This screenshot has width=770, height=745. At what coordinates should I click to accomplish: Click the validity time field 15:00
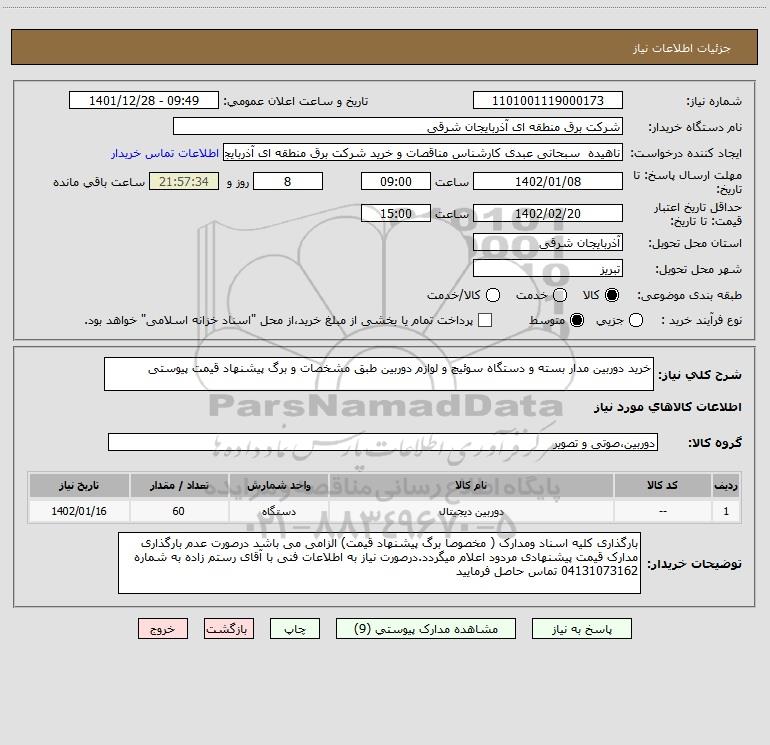coord(396,213)
